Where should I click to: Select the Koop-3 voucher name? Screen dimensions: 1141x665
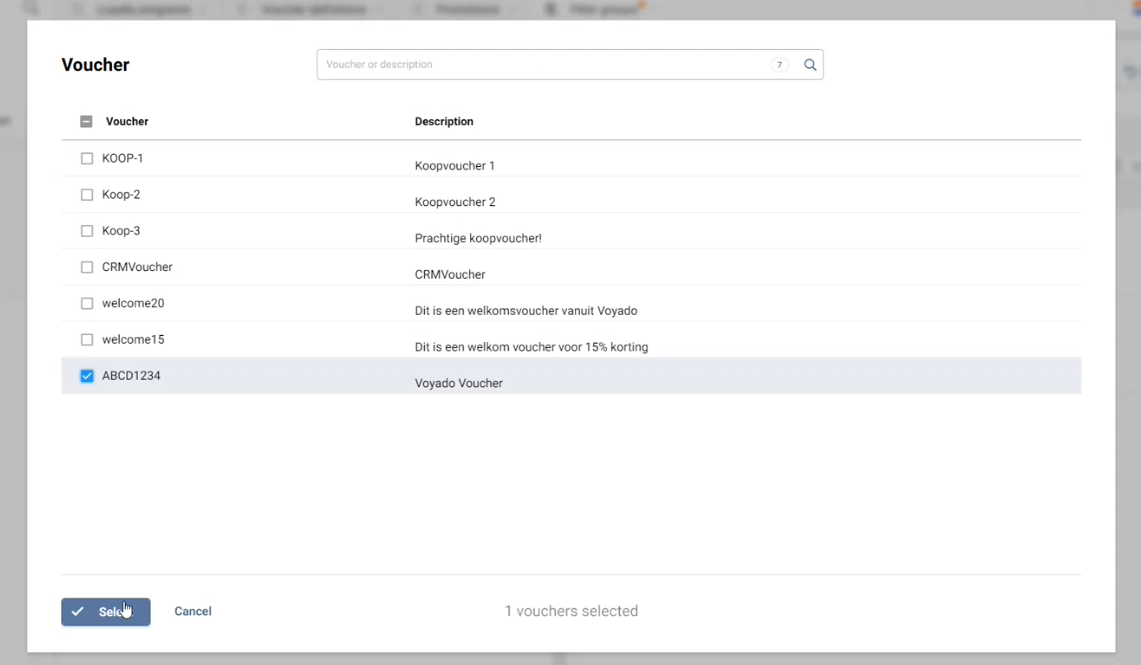coord(121,231)
